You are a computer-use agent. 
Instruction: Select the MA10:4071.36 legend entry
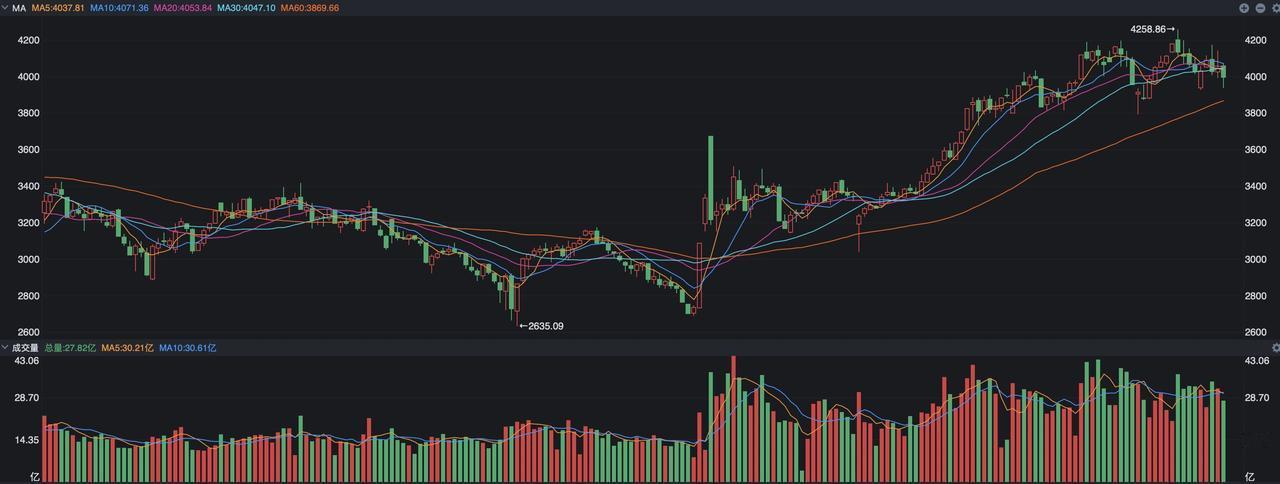[x=119, y=8]
